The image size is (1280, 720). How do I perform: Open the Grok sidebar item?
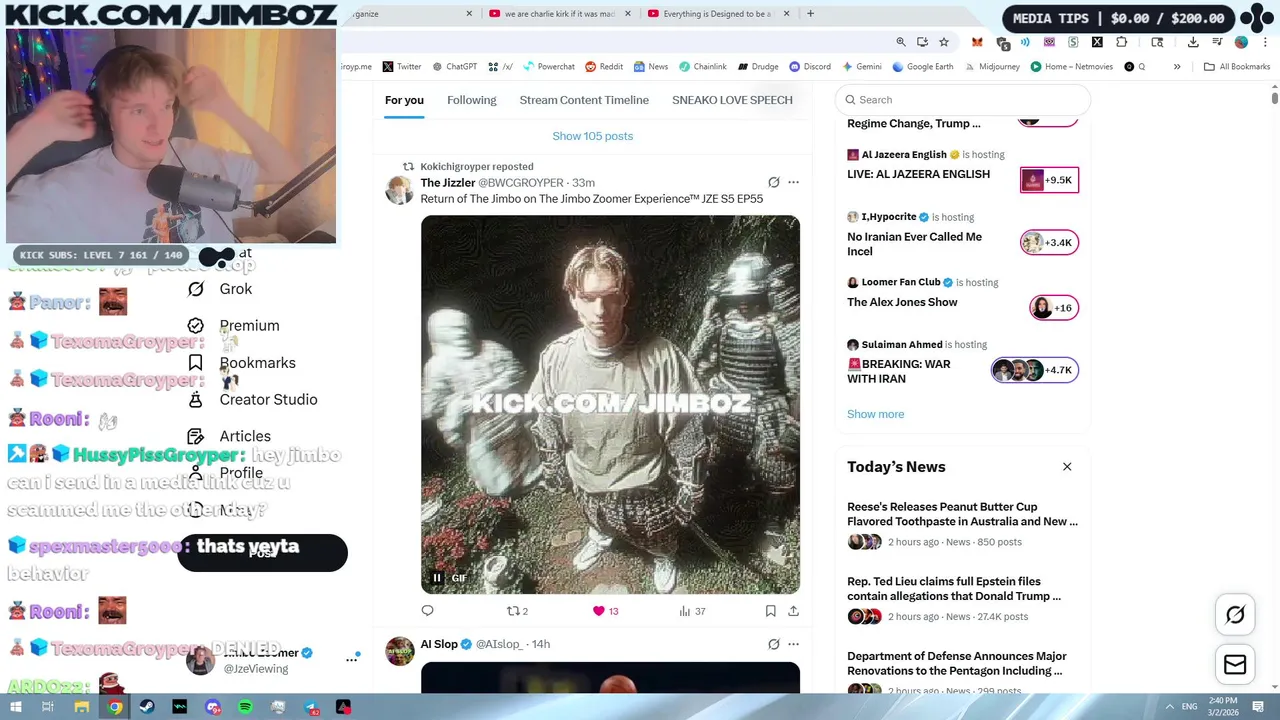(221, 289)
